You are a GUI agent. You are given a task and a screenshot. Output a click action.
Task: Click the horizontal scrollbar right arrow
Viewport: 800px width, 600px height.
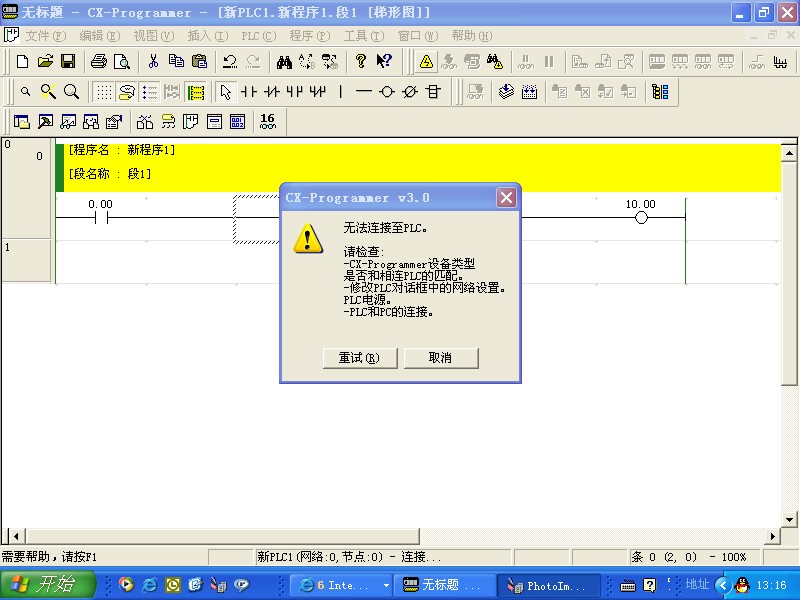click(772, 536)
